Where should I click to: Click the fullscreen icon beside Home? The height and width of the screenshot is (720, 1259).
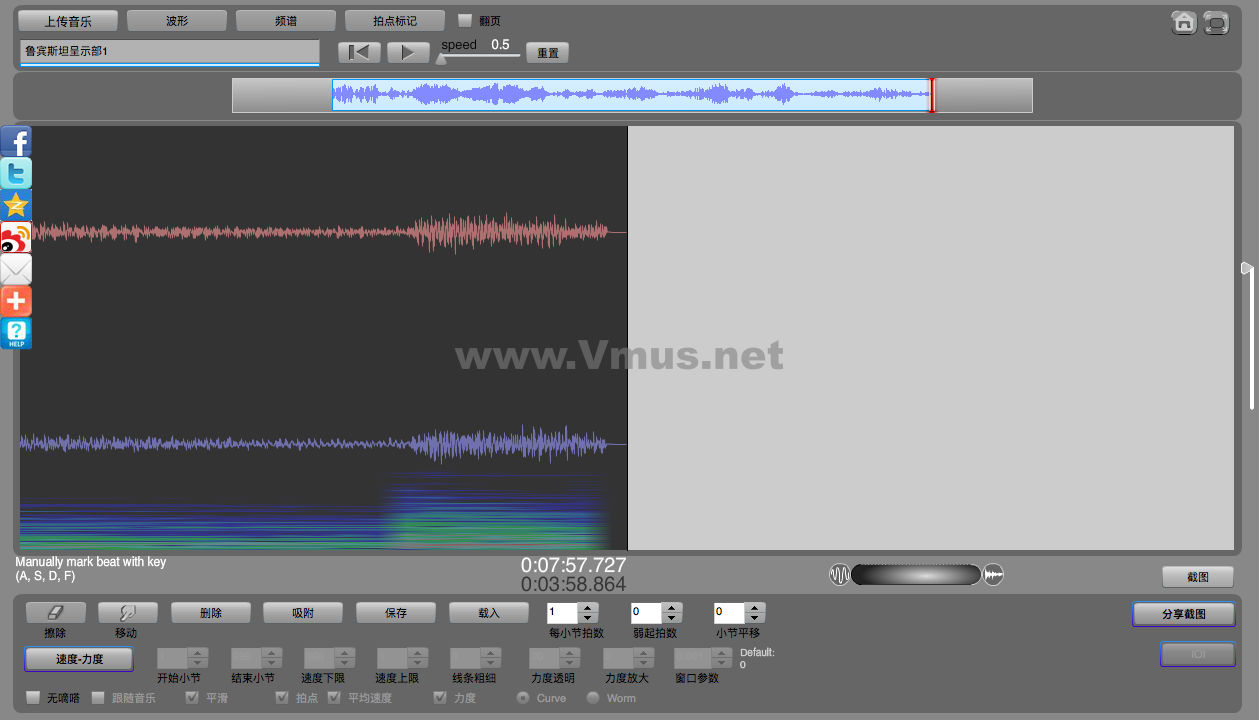point(1216,23)
